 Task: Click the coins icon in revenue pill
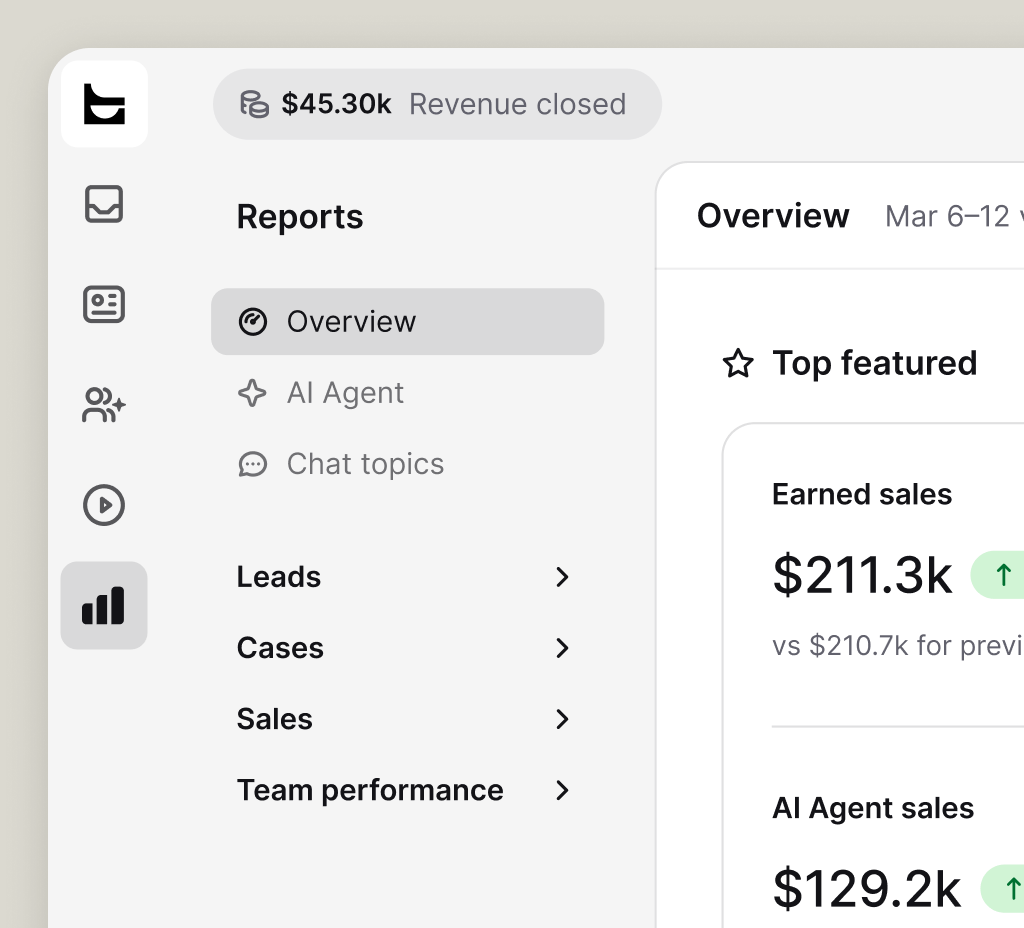pyautogui.click(x=254, y=104)
